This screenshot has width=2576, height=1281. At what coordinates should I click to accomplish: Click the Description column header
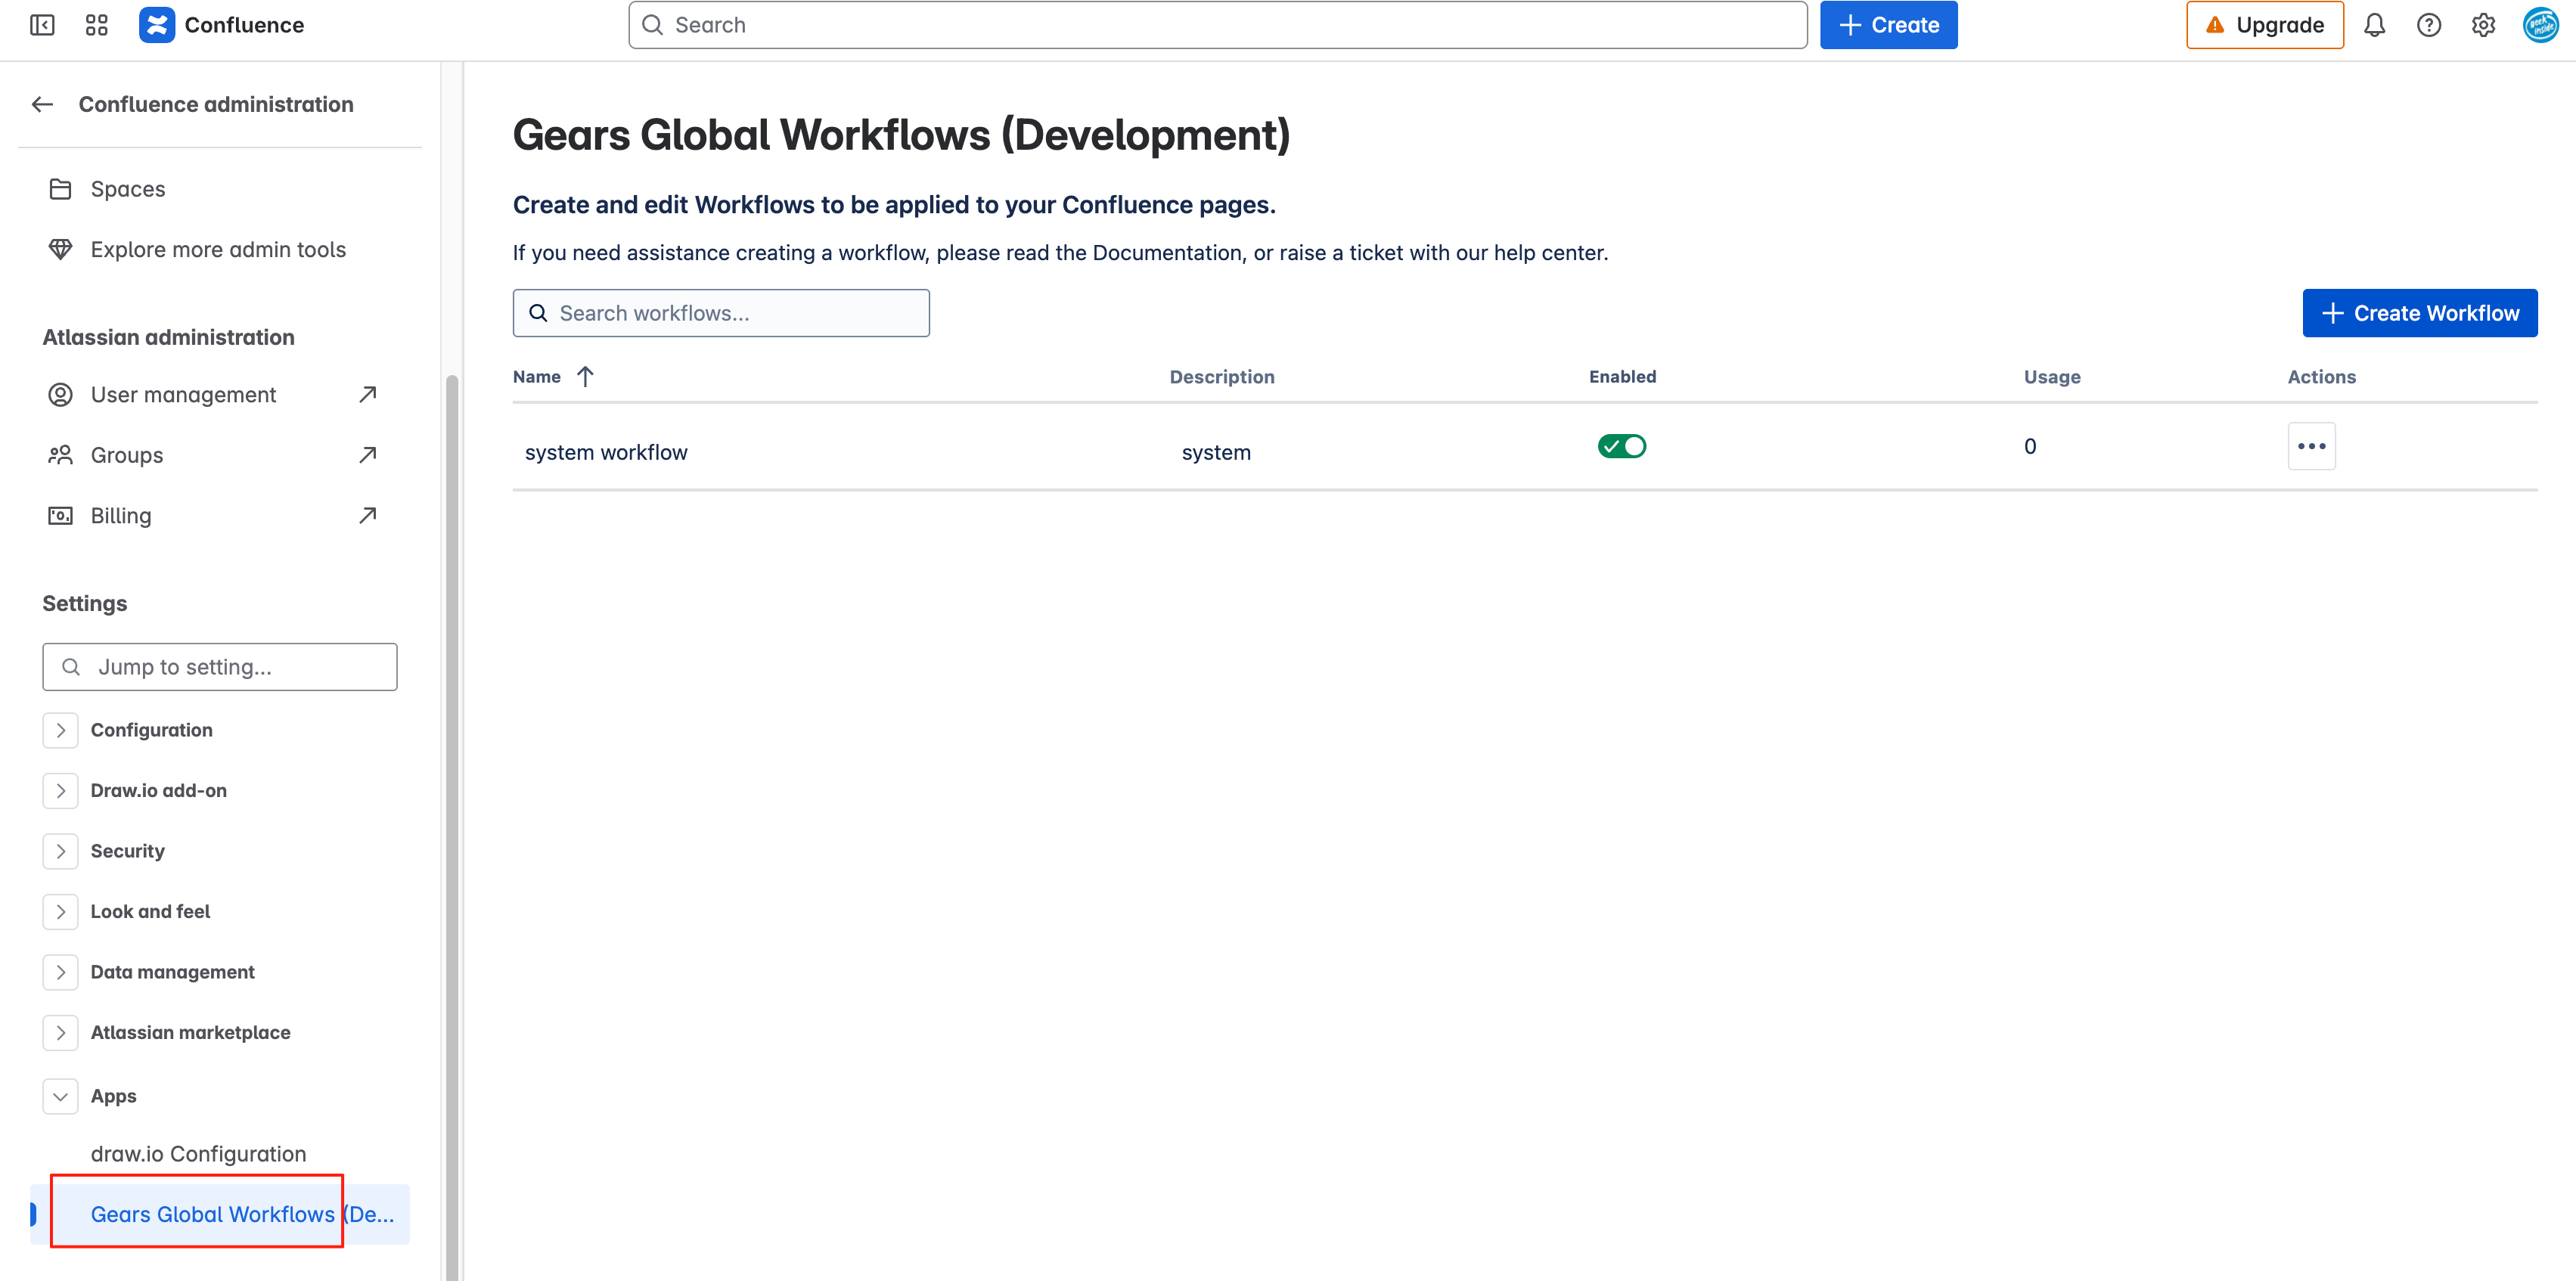1221,377
